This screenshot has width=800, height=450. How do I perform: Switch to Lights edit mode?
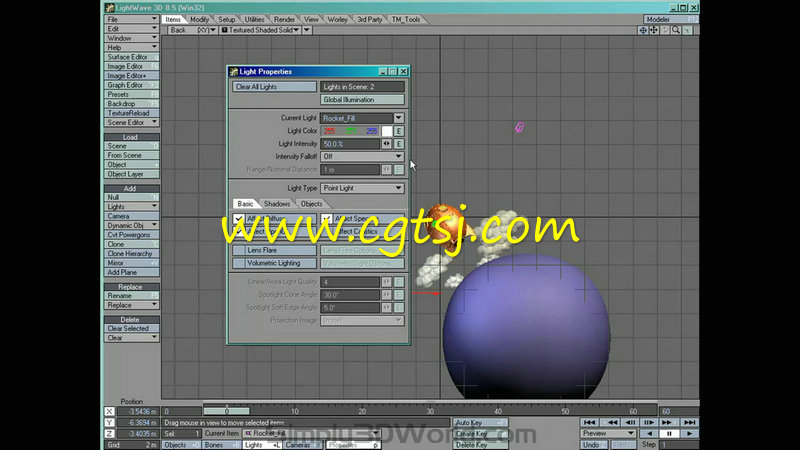(261, 445)
